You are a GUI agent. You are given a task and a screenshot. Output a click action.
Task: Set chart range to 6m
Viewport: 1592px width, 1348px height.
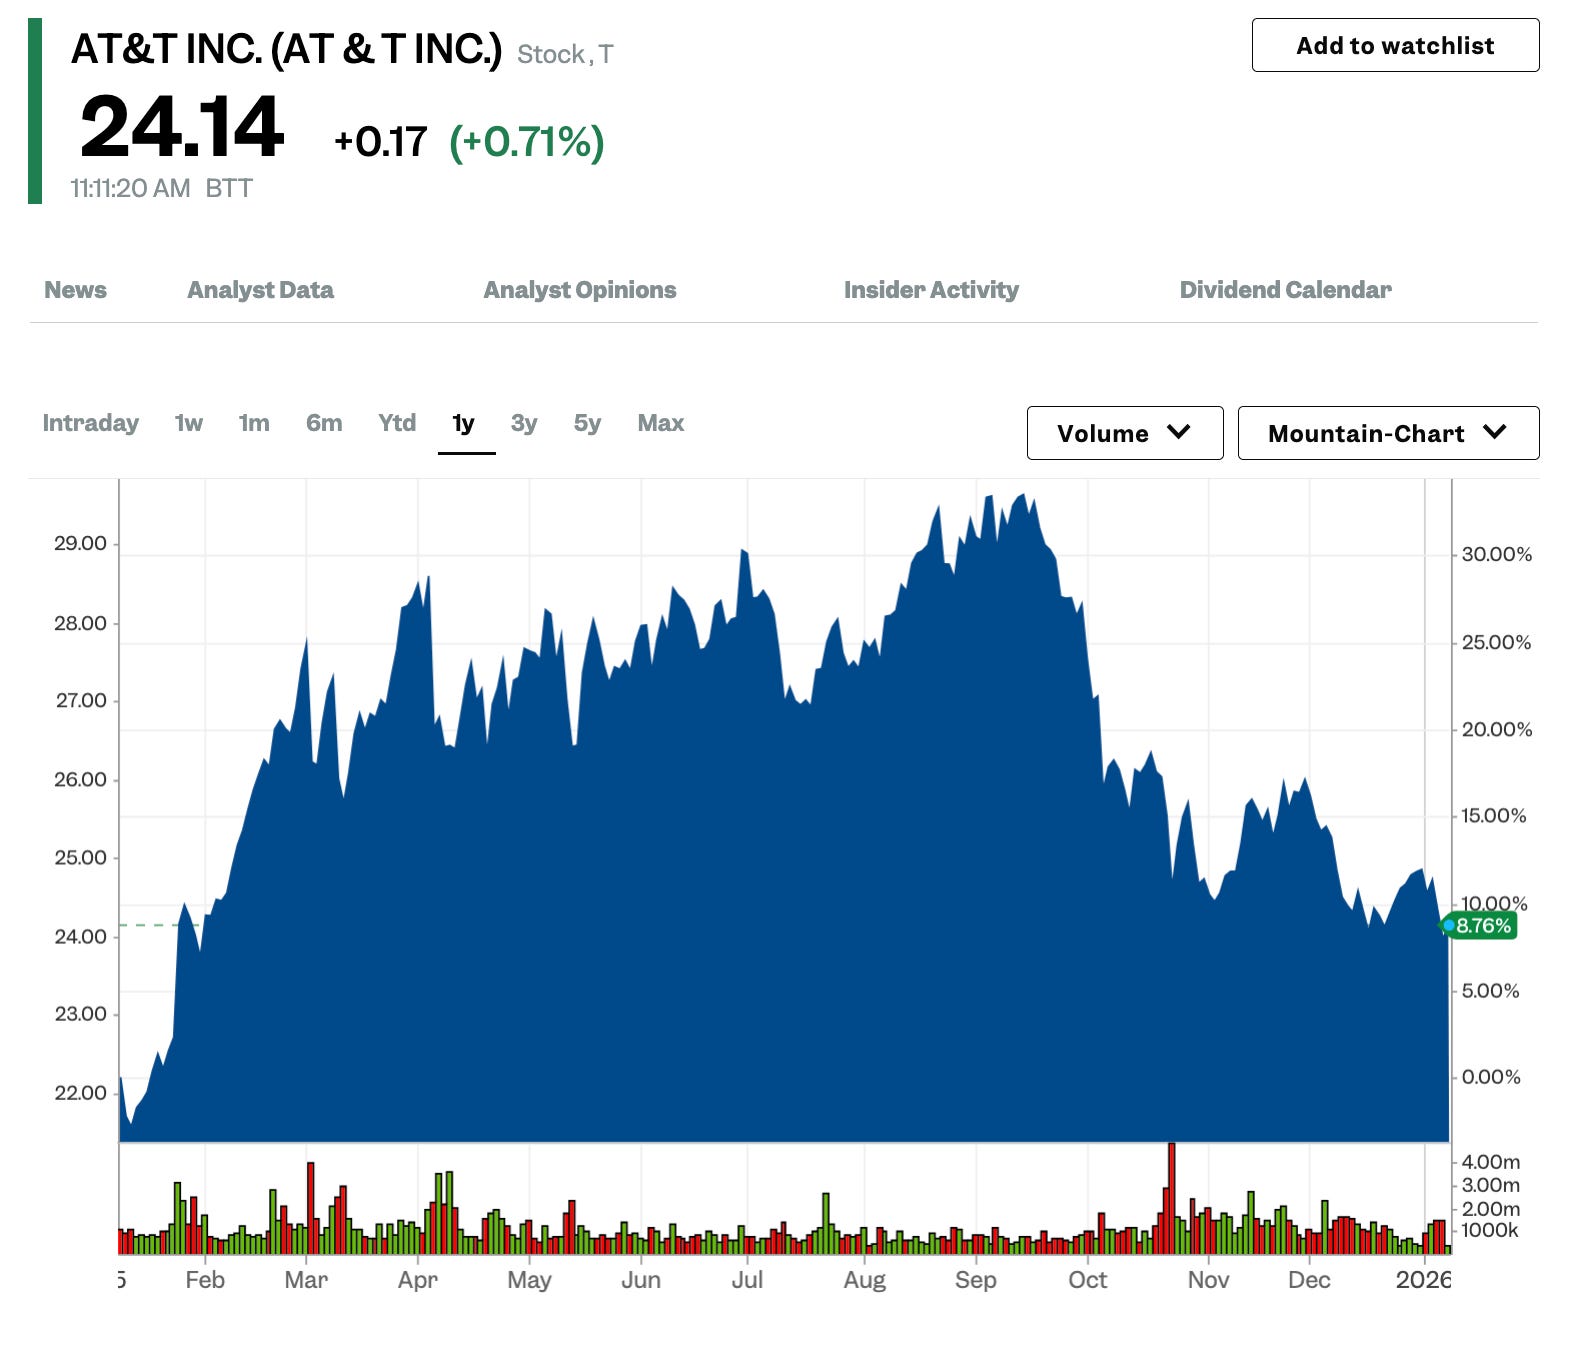tap(324, 423)
